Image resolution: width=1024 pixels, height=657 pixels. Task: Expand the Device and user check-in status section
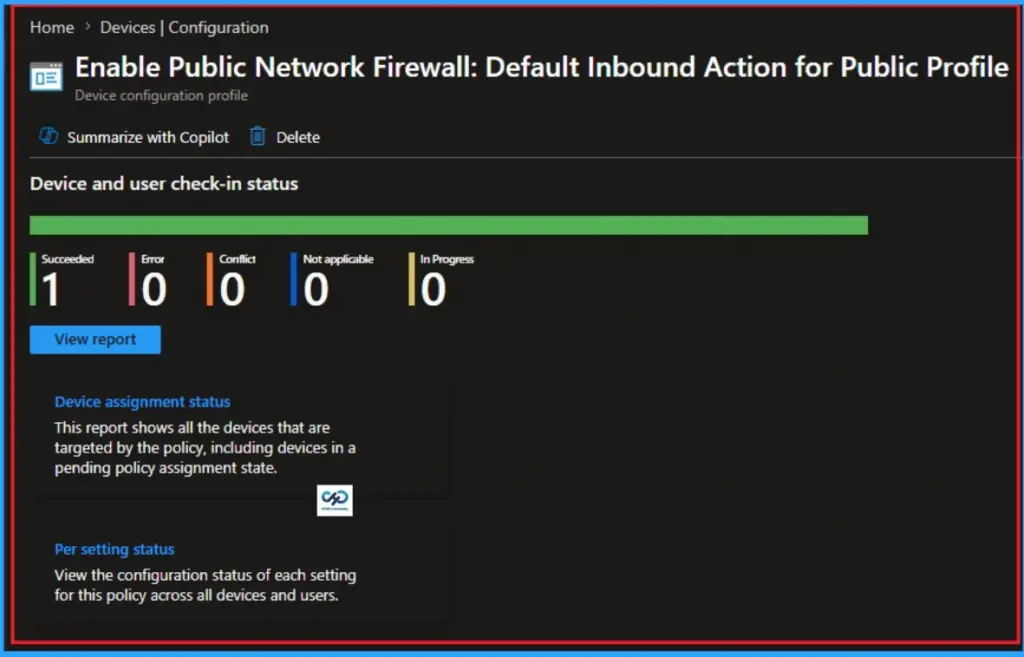(x=163, y=183)
